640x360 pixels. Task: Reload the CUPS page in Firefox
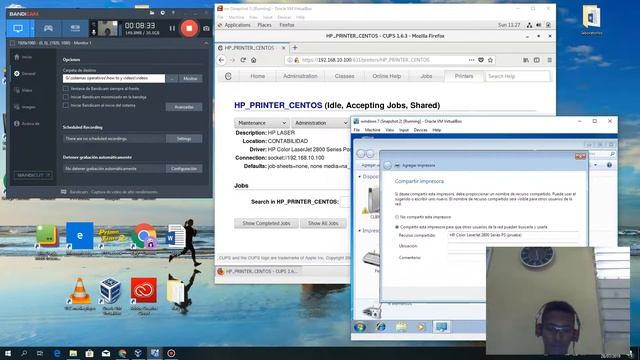(x=243, y=60)
